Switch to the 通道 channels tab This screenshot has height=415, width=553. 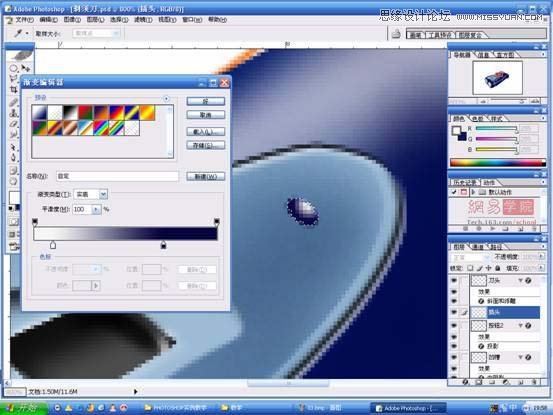(x=478, y=247)
